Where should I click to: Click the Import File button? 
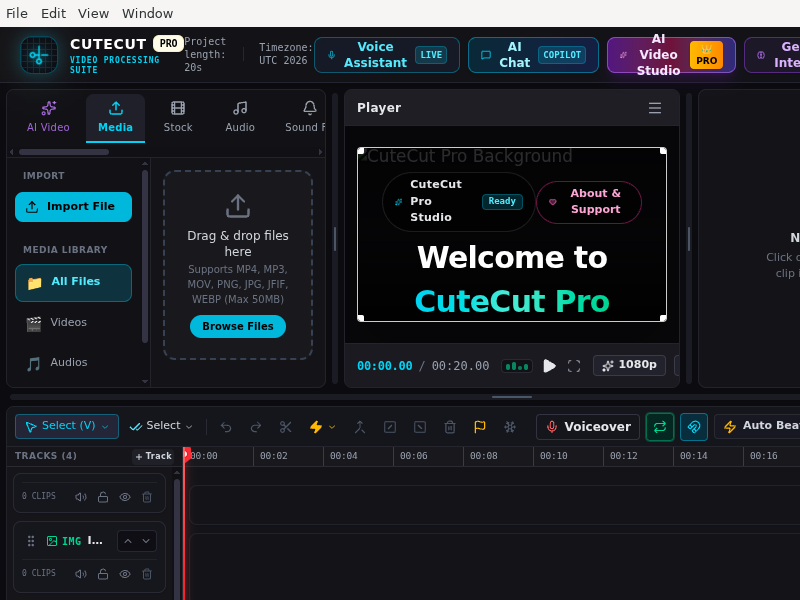[73, 207]
